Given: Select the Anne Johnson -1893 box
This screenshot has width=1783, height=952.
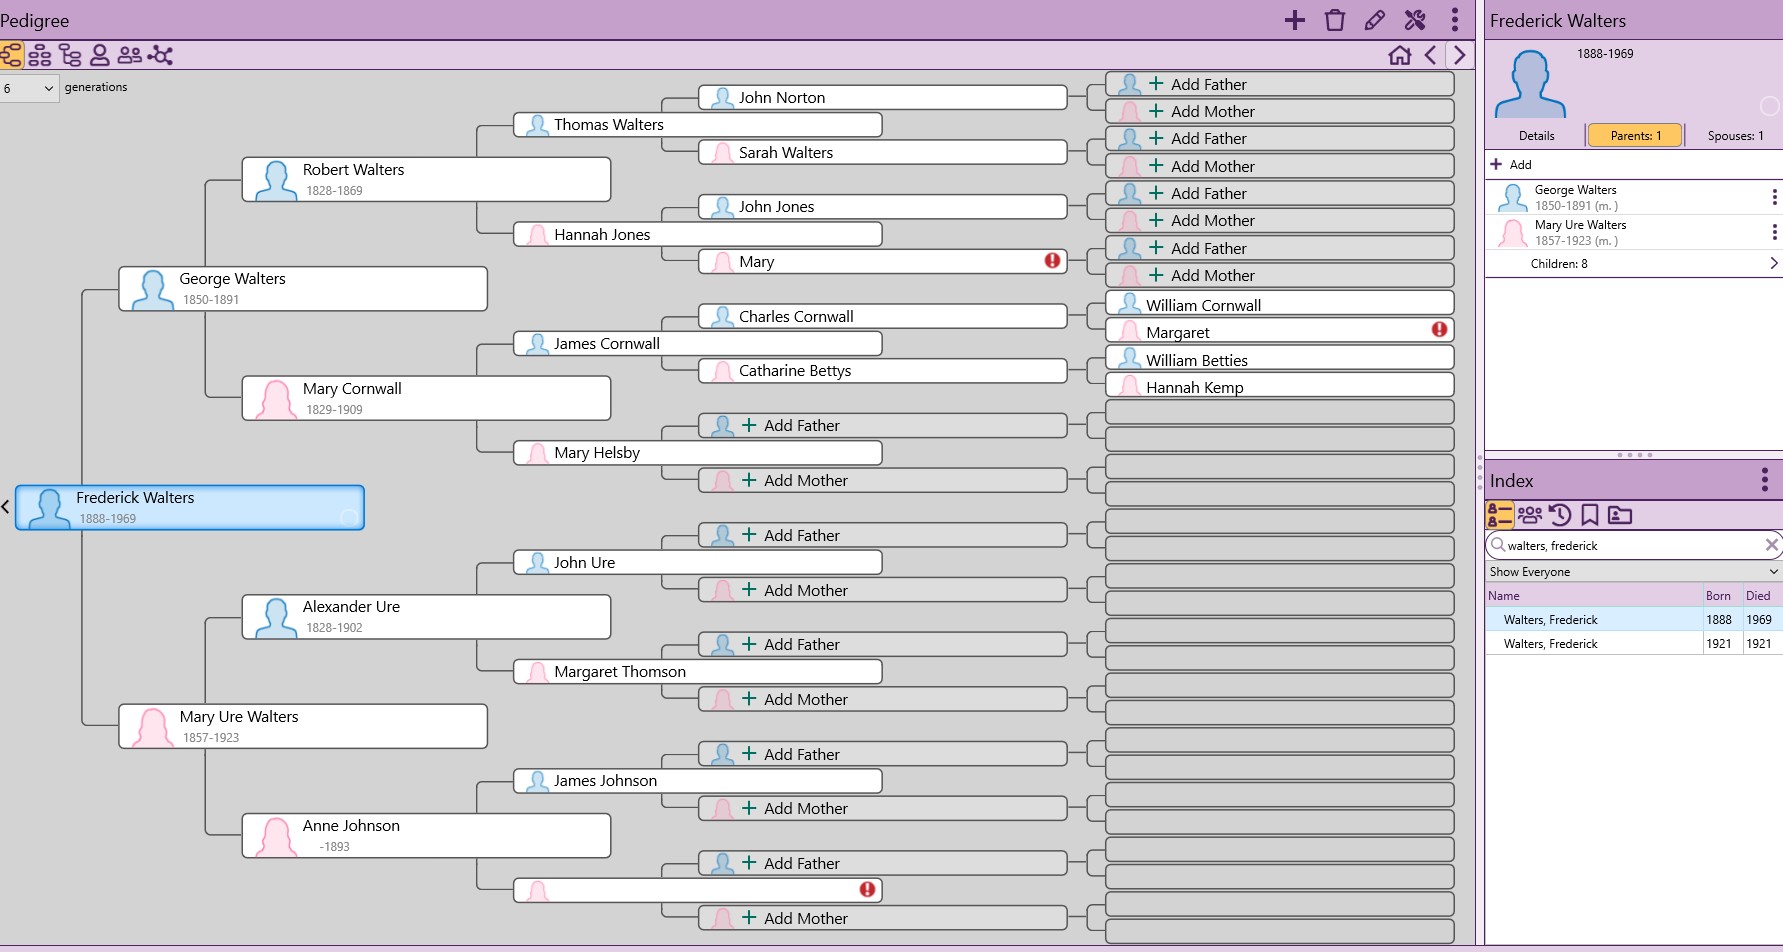Looking at the screenshot, I should click(426, 836).
